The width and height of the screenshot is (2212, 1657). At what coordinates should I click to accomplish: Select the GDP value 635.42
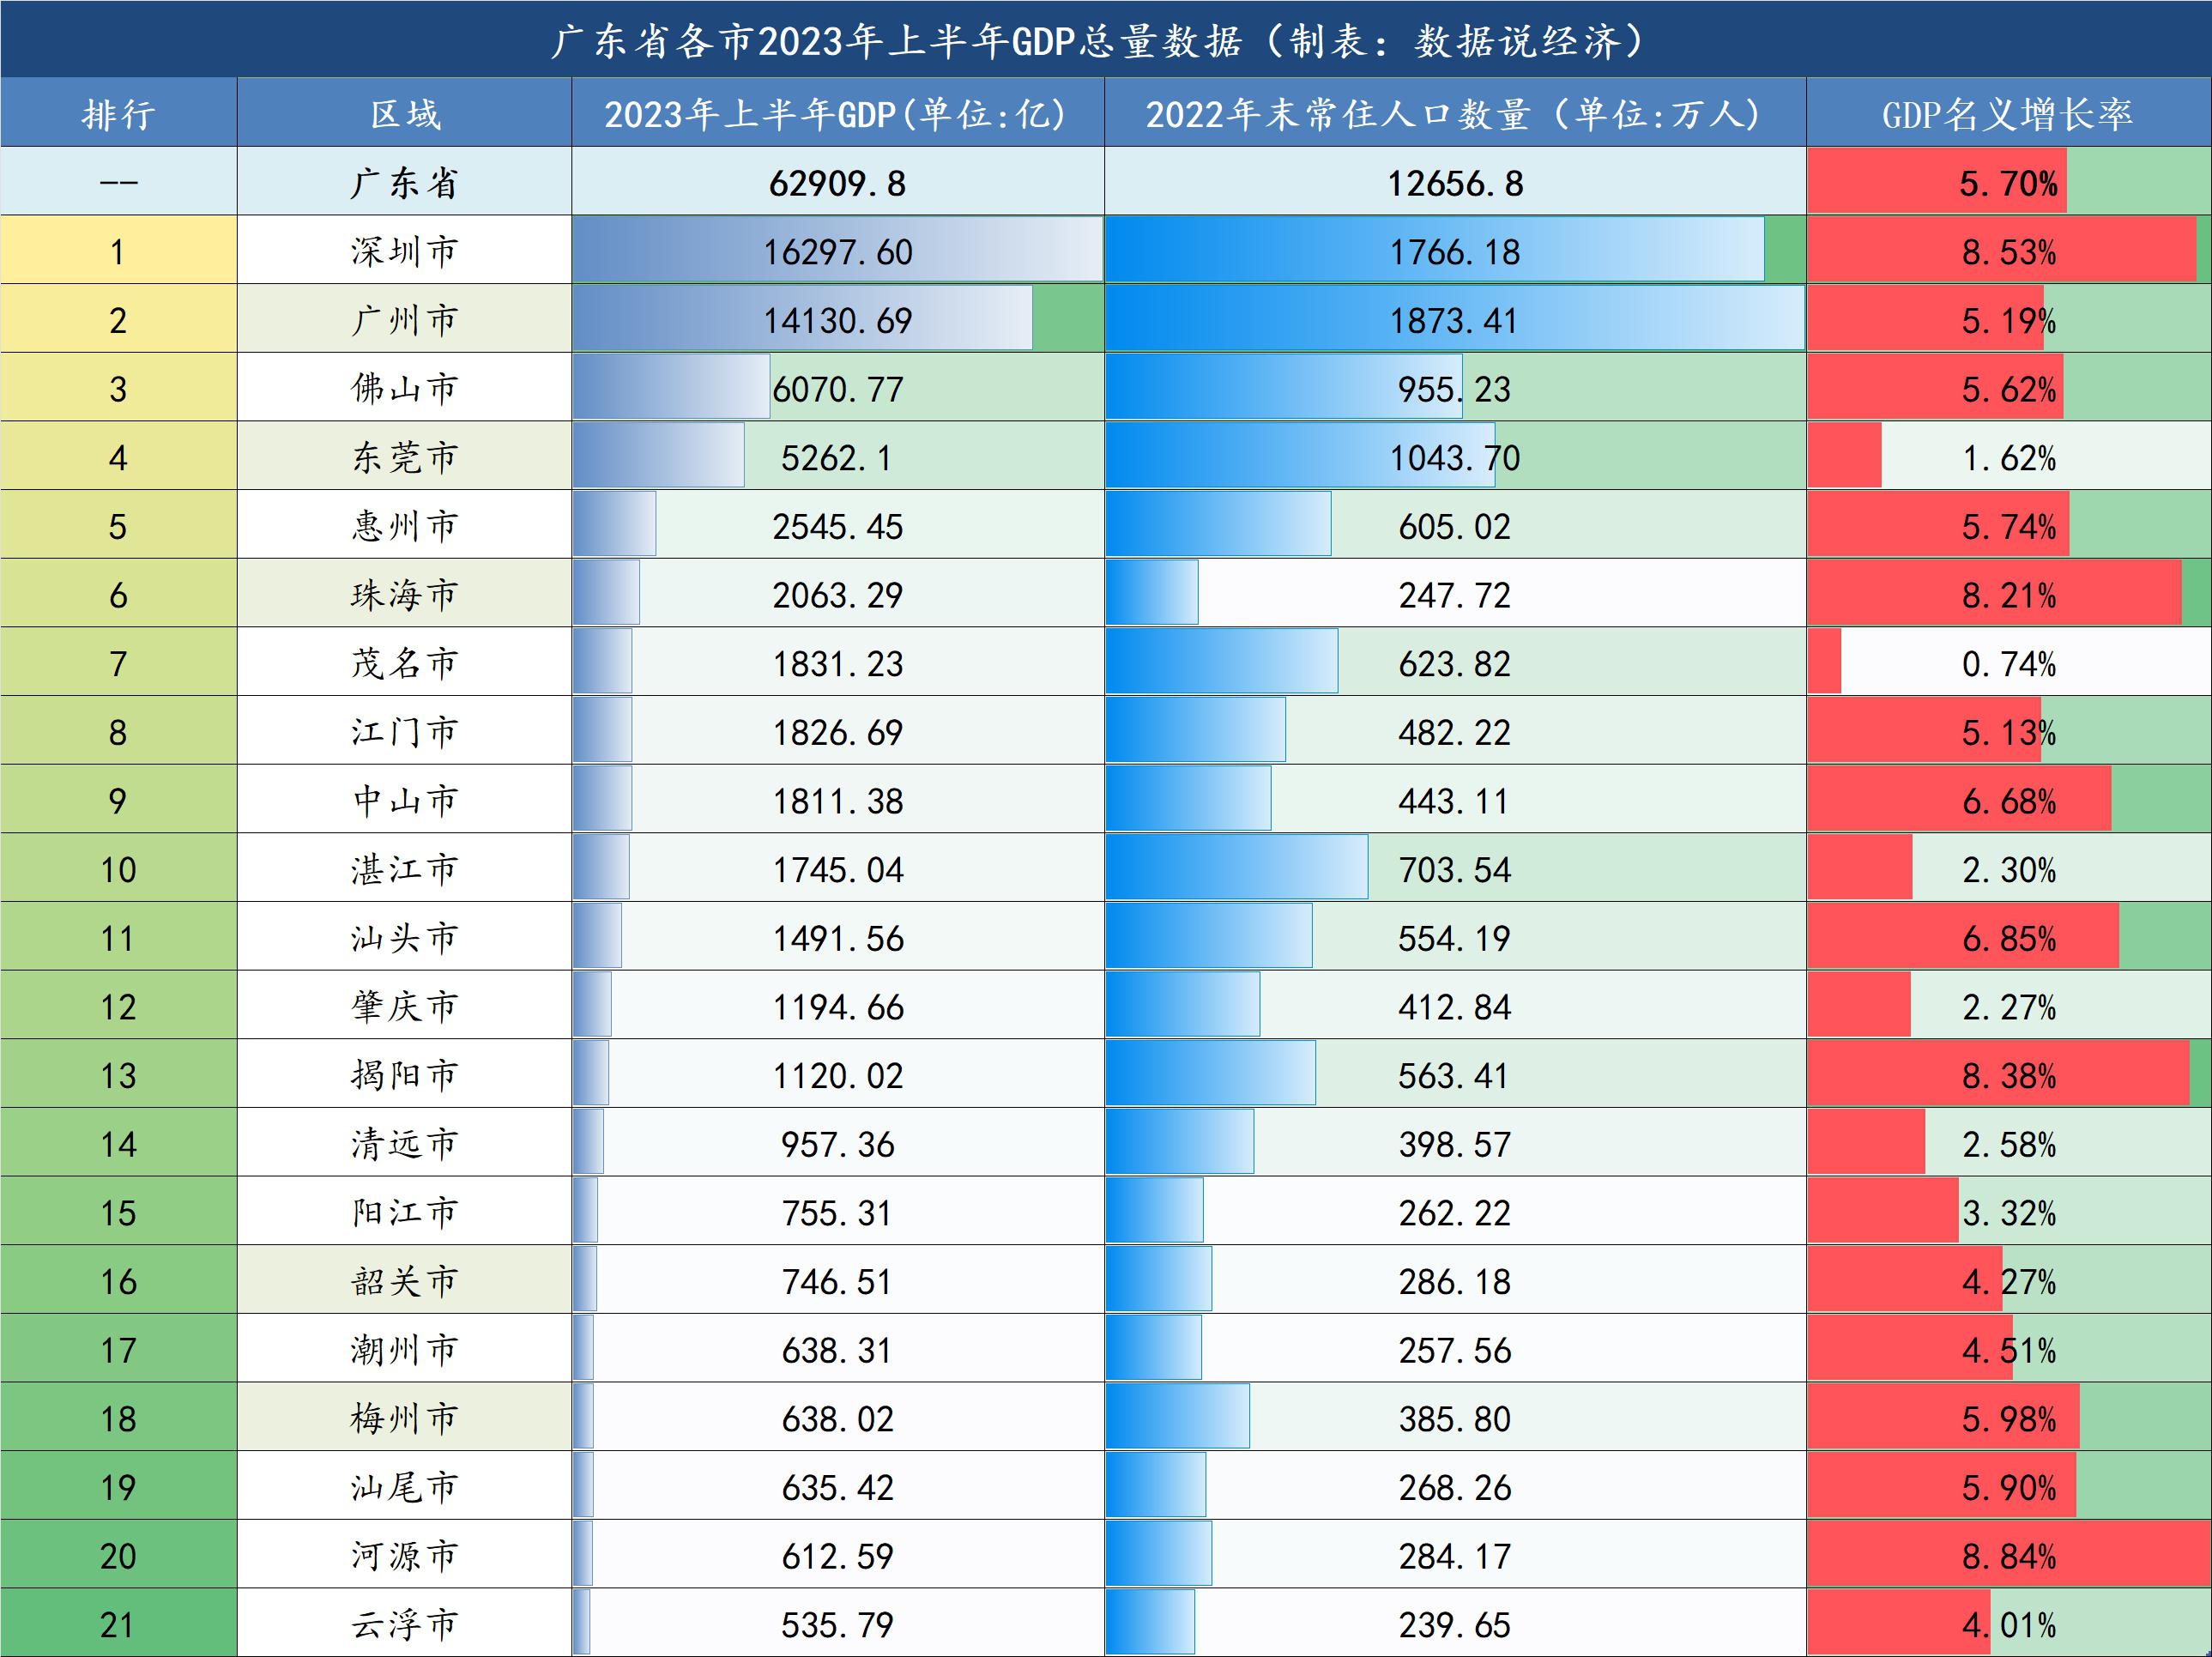837,1488
